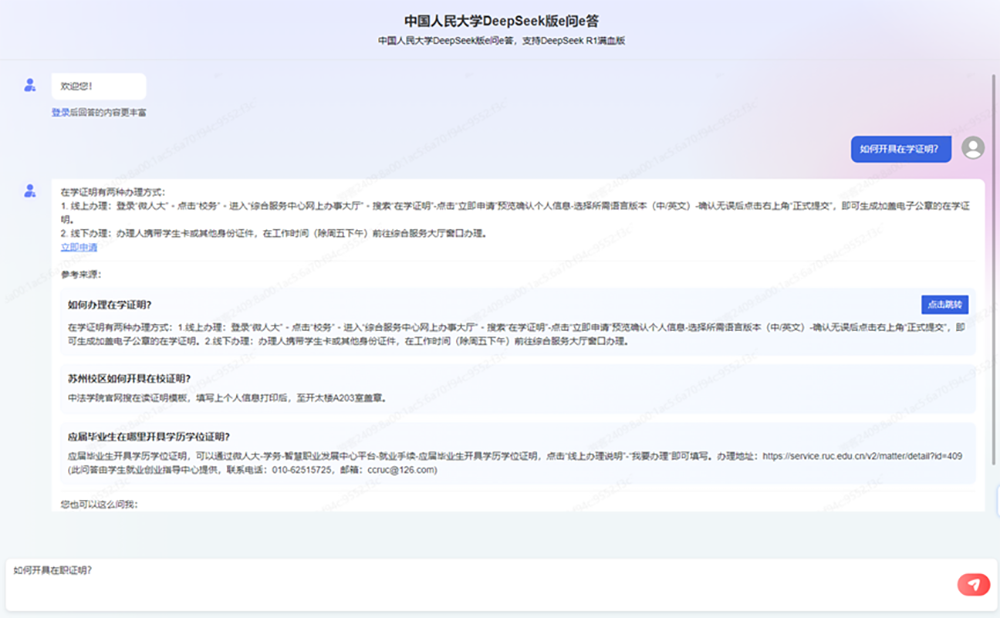Click the chat area vertical scrollbar
Screen dimensions: 1000x618
[994, 269]
